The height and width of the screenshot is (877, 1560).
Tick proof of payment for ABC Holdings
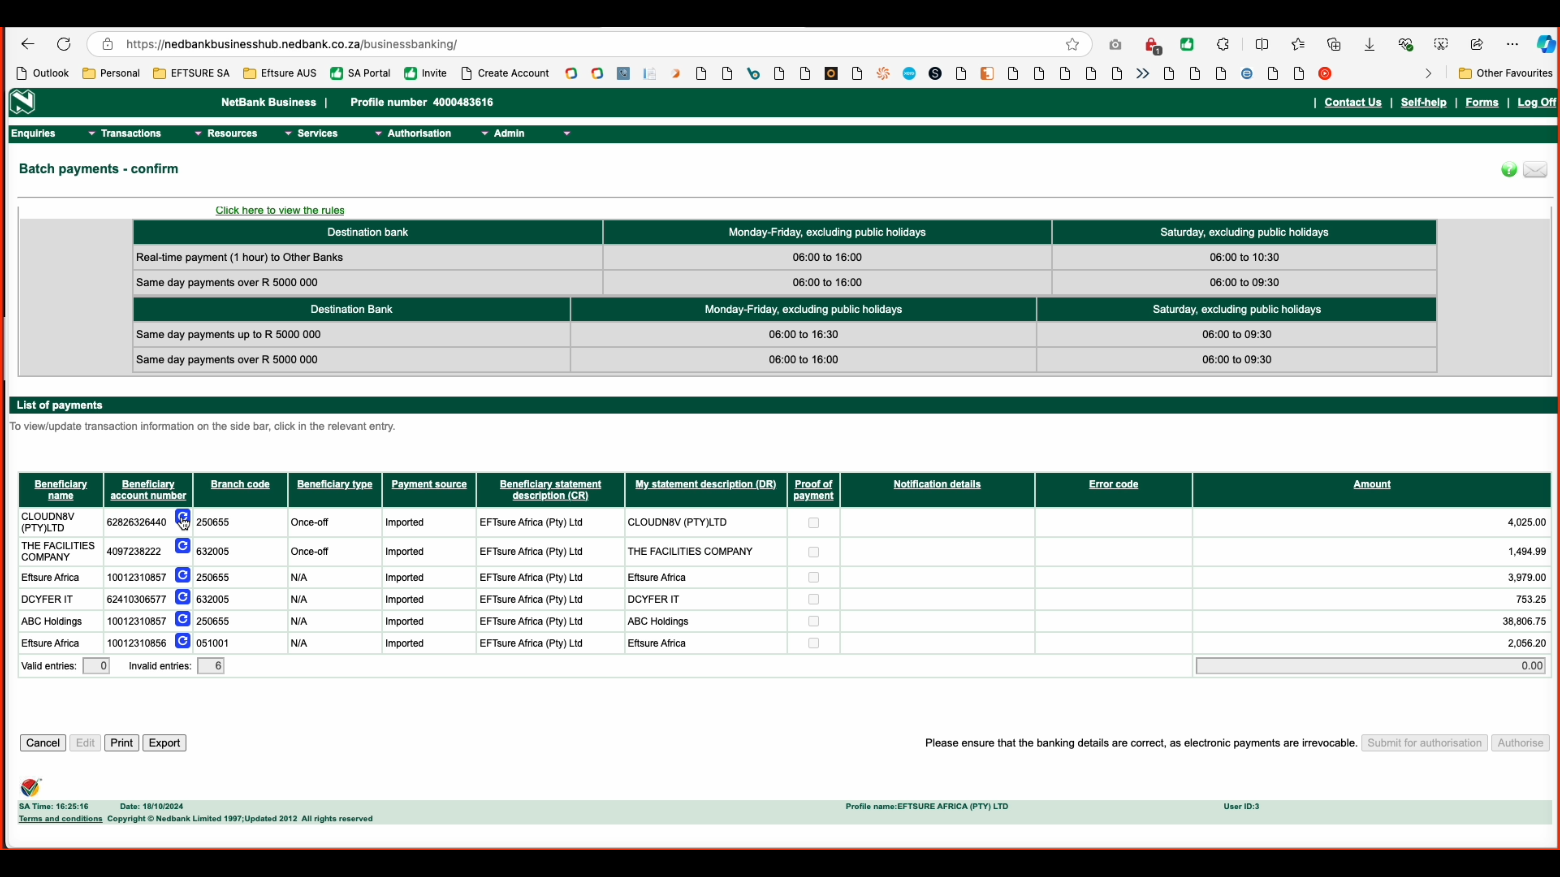point(813,622)
